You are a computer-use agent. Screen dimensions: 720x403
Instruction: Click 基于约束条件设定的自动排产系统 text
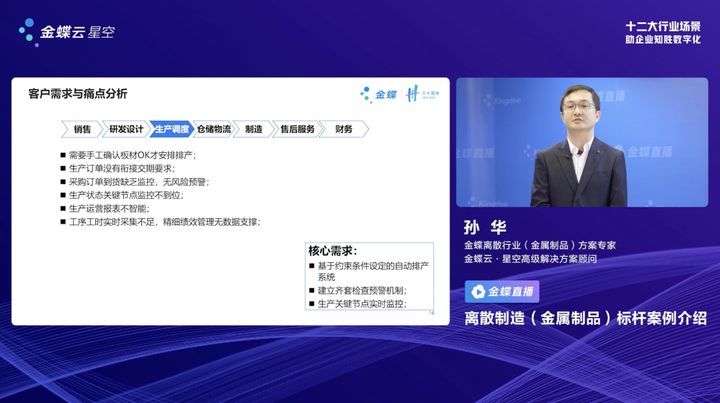(x=373, y=271)
